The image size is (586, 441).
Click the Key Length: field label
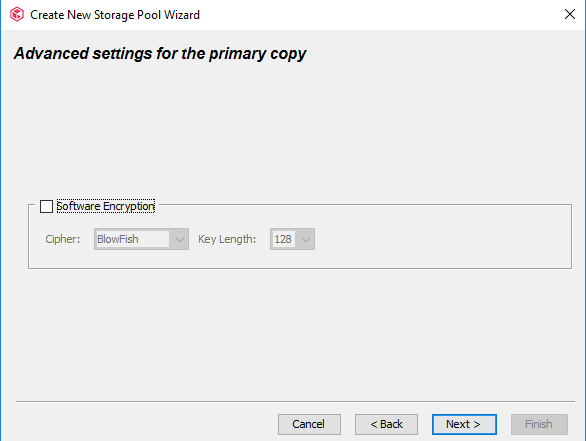227,239
